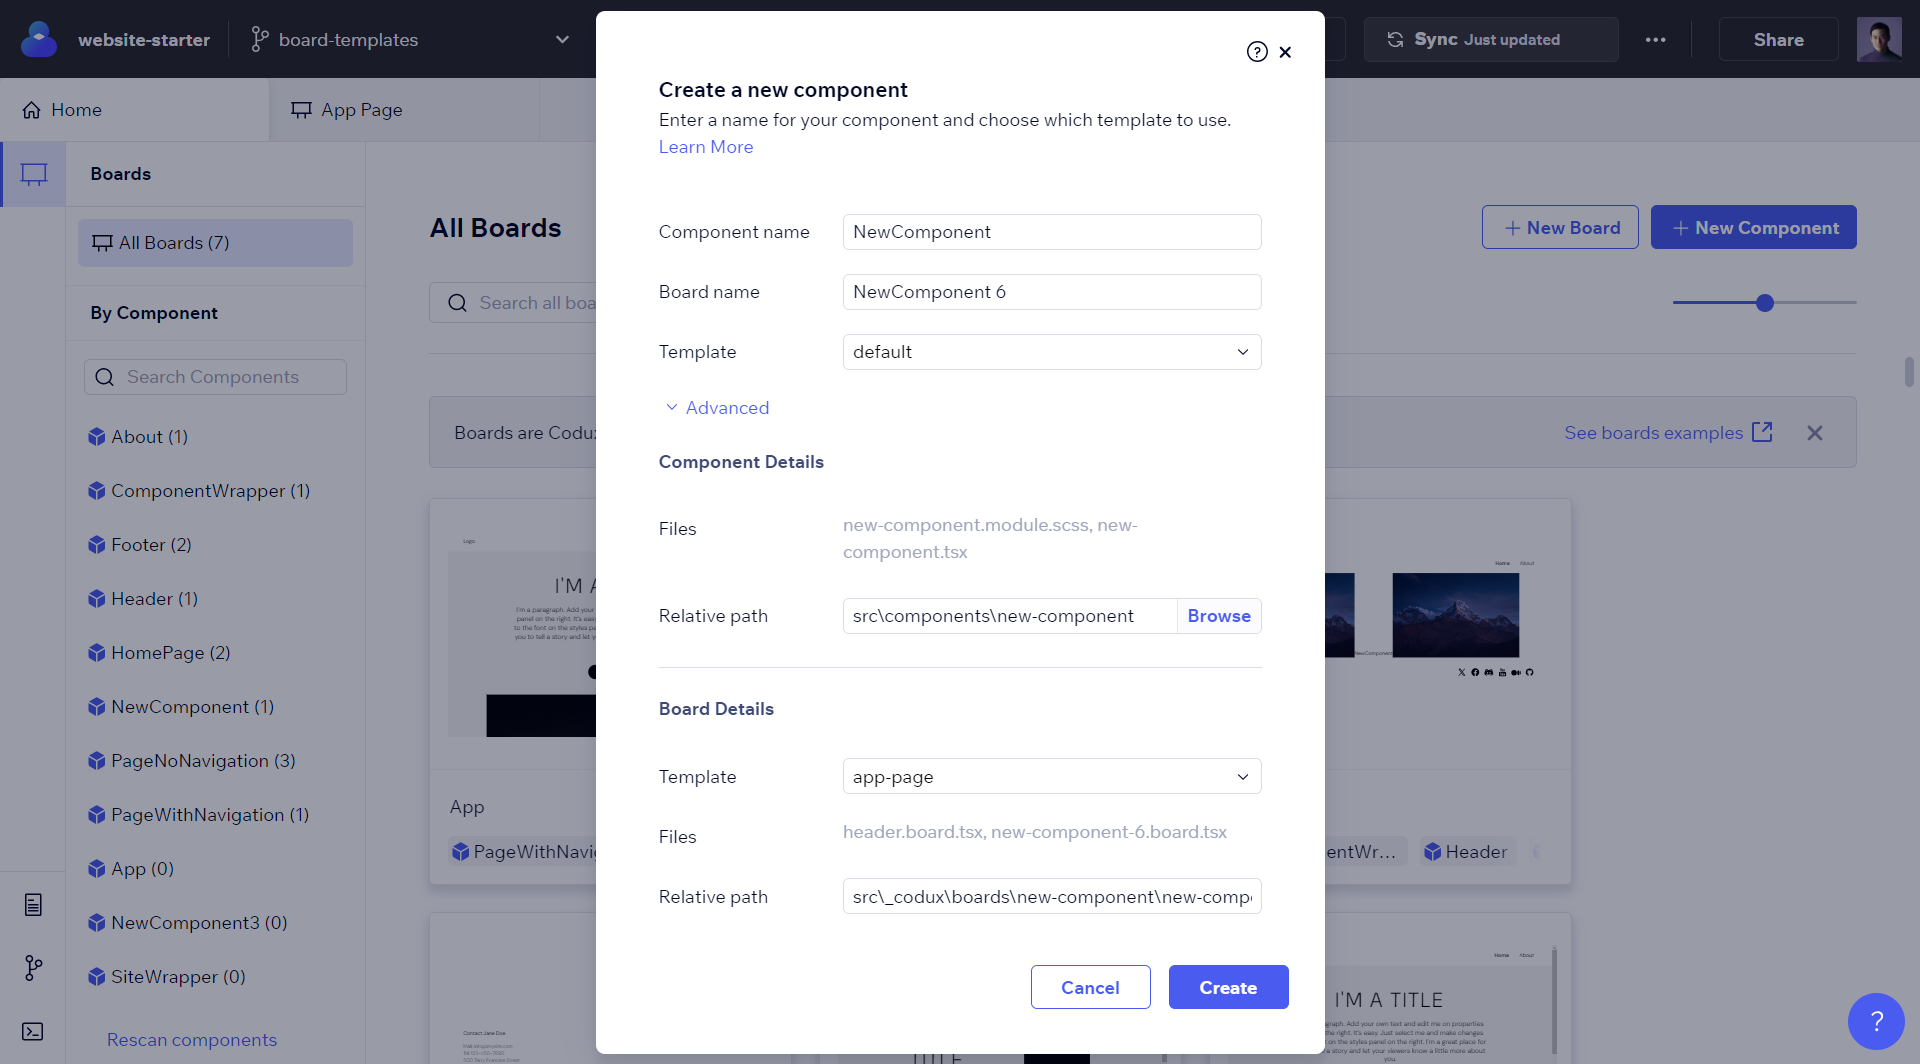
Task: Select PageNoNavigation (3) in component list
Action: click(x=203, y=761)
